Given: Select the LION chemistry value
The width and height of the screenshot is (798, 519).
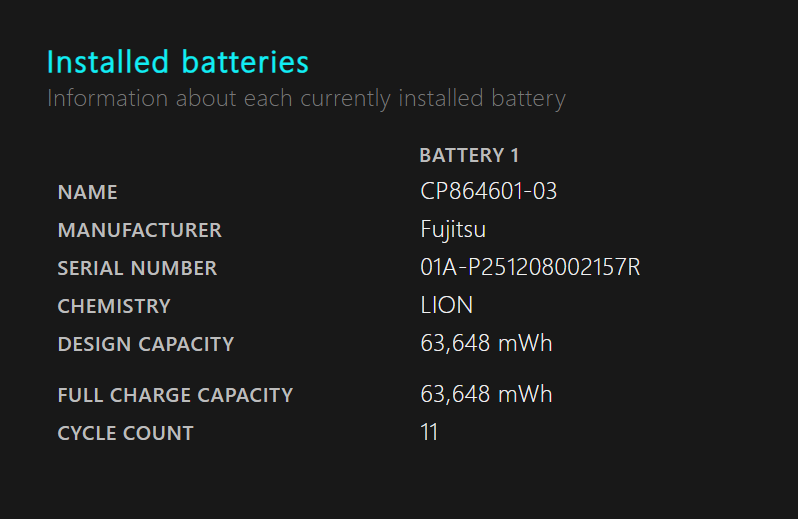Looking at the screenshot, I should coord(446,306).
